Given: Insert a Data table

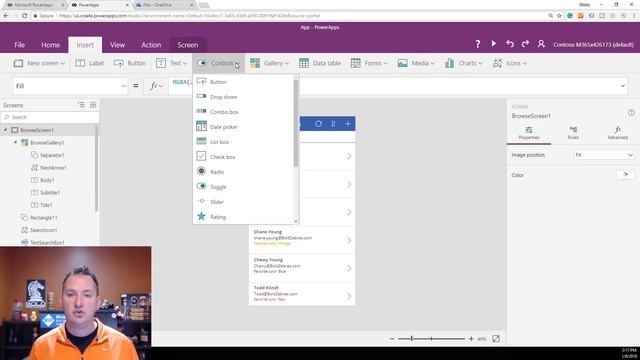Looking at the screenshot, I should click(320, 63).
